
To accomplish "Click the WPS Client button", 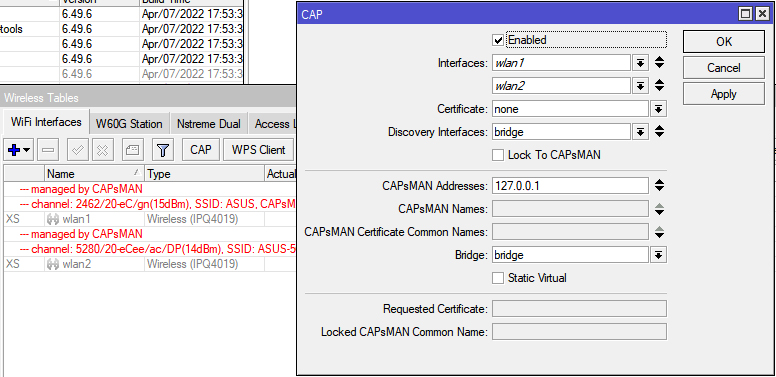I will click(258, 150).
